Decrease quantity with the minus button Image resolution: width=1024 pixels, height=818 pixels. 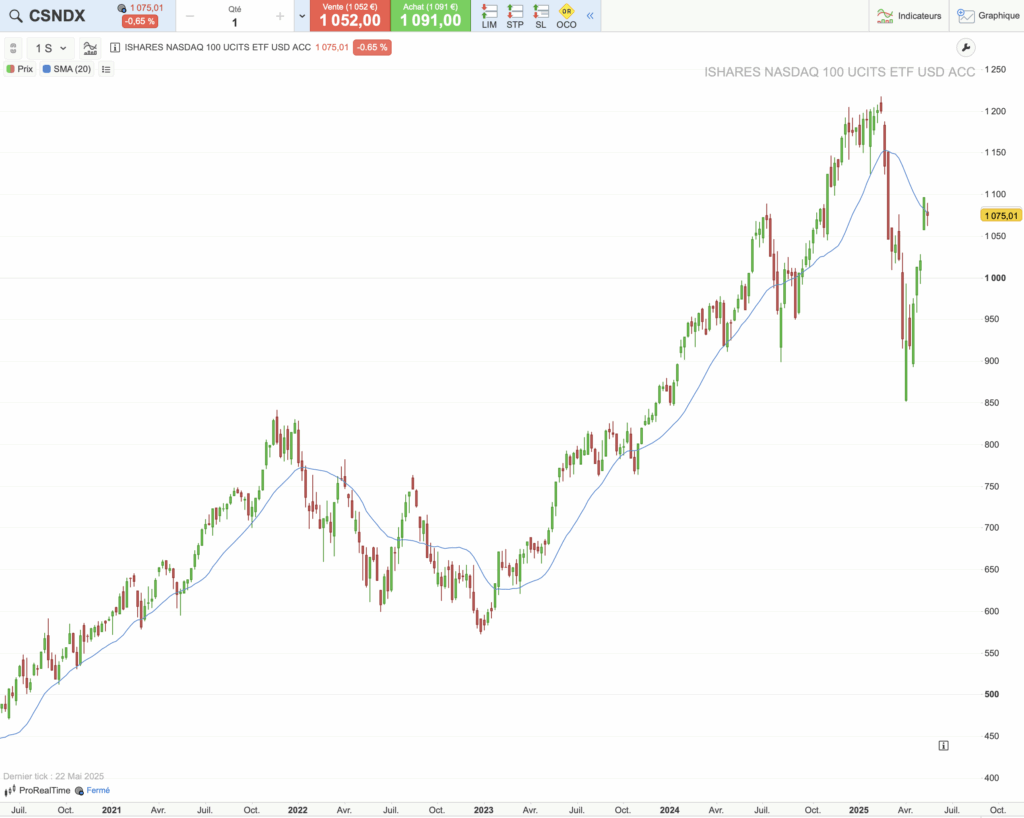(x=190, y=16)
